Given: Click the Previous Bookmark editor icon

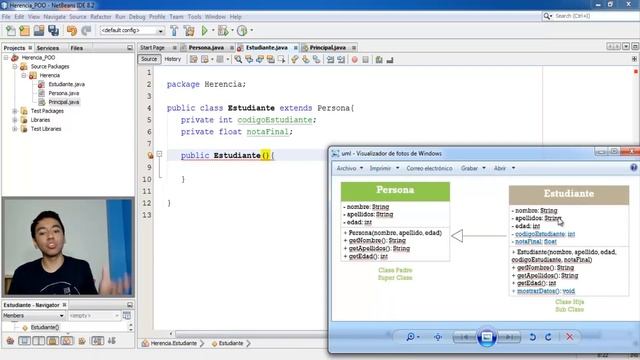Looking at the screenshot, I should tap(294, 60).
